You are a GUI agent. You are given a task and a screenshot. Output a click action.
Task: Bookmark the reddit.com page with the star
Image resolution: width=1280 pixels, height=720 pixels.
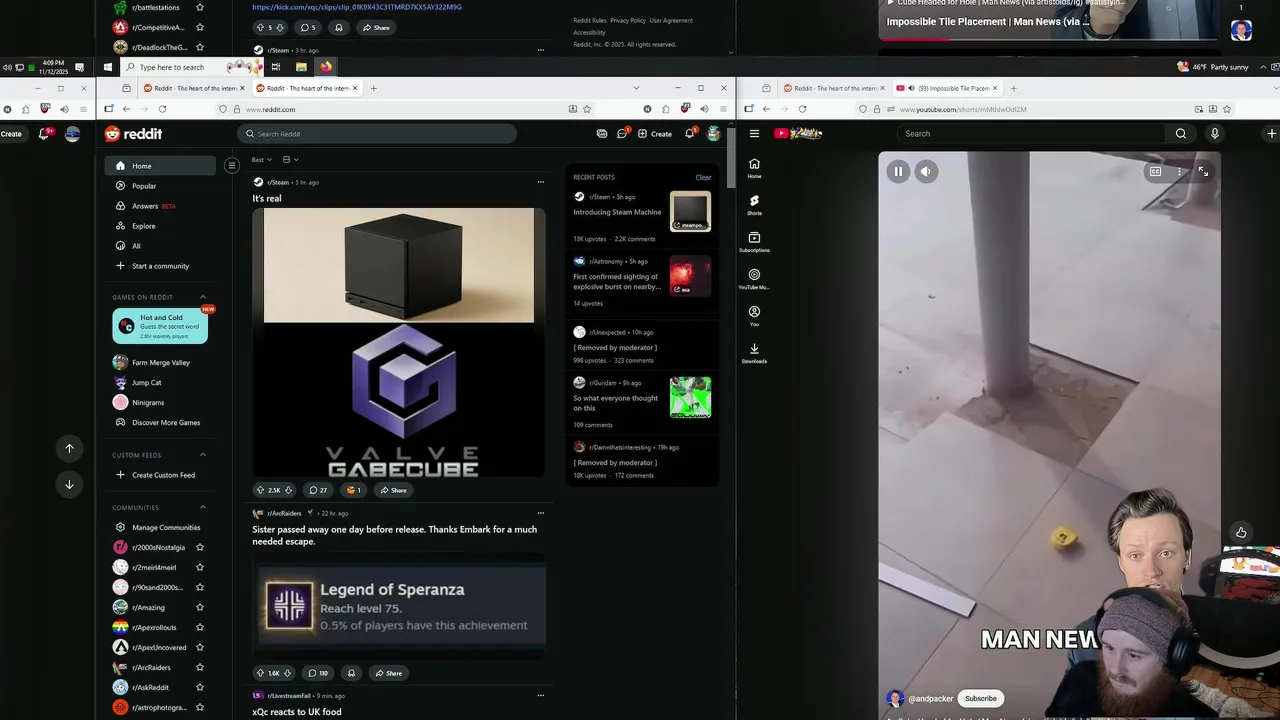click(587, 109)
